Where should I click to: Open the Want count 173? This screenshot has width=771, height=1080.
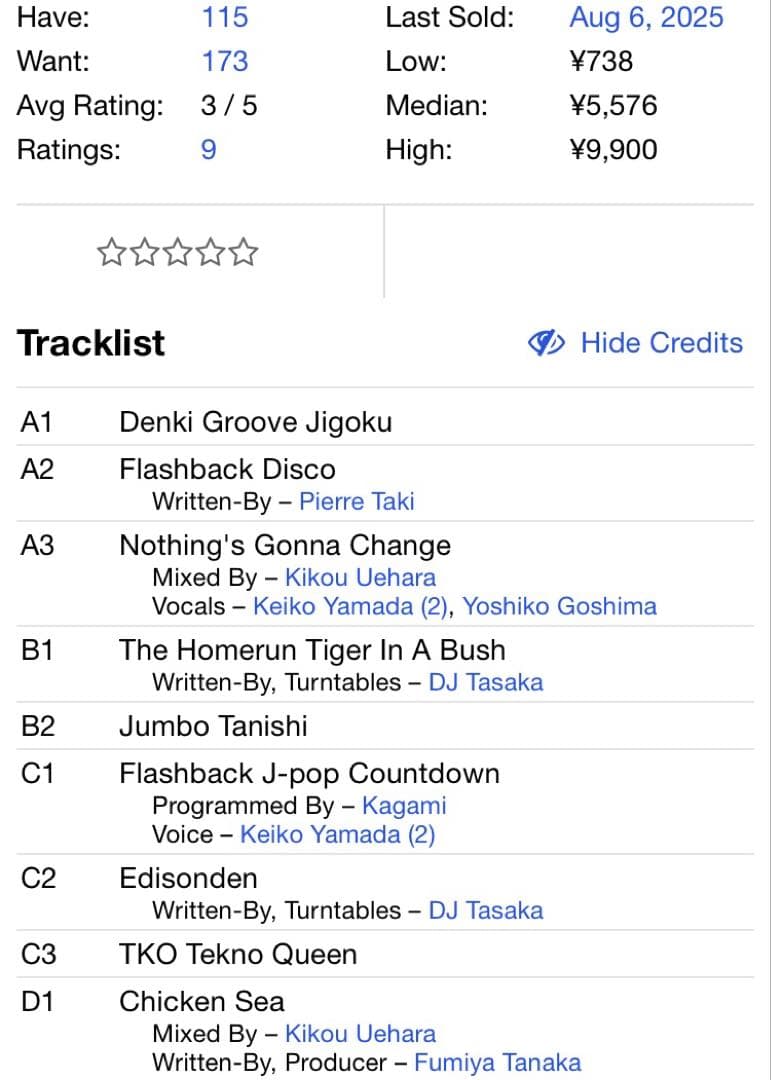[224, 61]
